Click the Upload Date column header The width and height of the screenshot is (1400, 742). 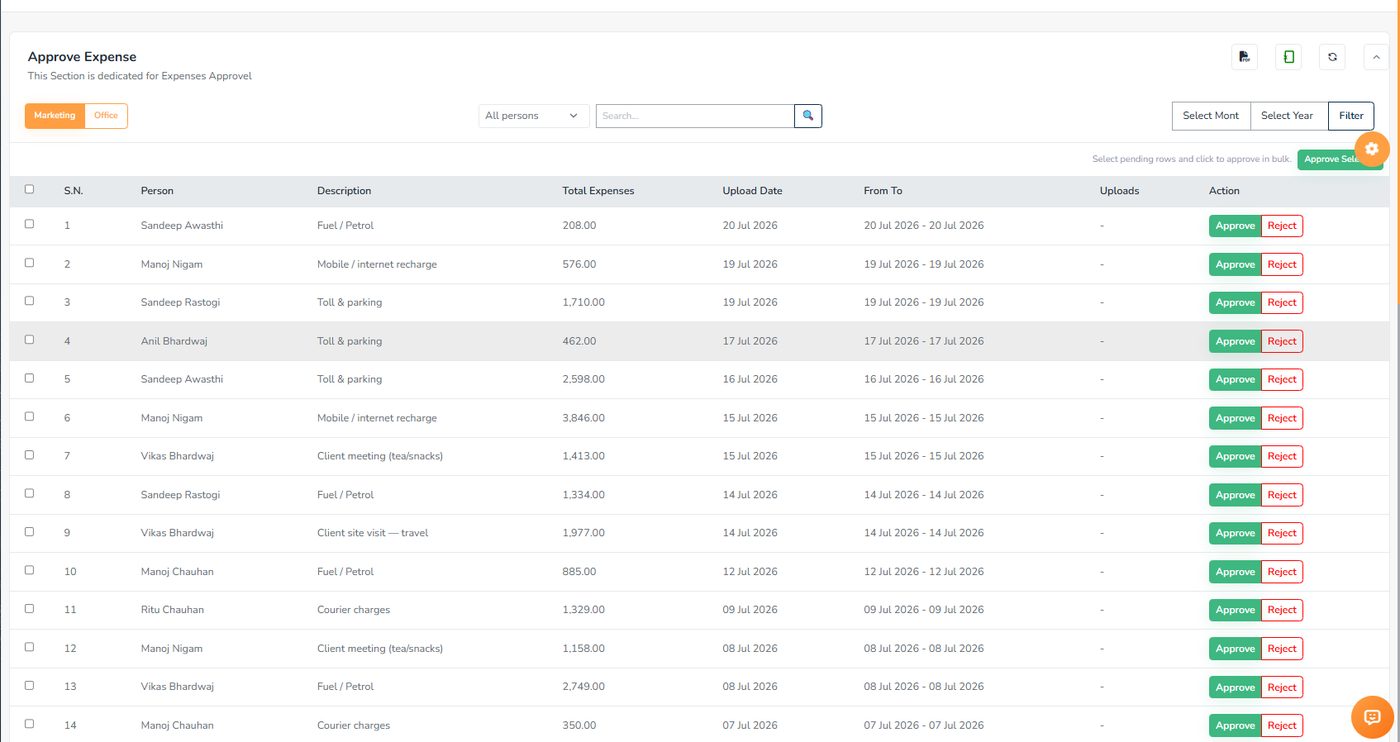[752, 191]
